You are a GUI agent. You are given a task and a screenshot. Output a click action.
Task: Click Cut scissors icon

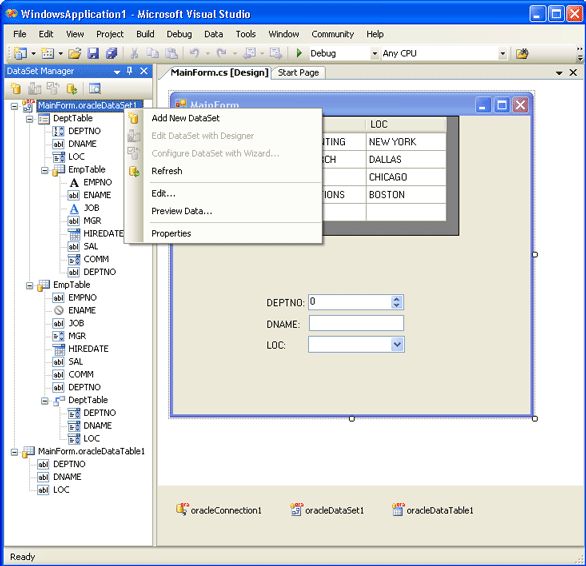coord(134,53)
